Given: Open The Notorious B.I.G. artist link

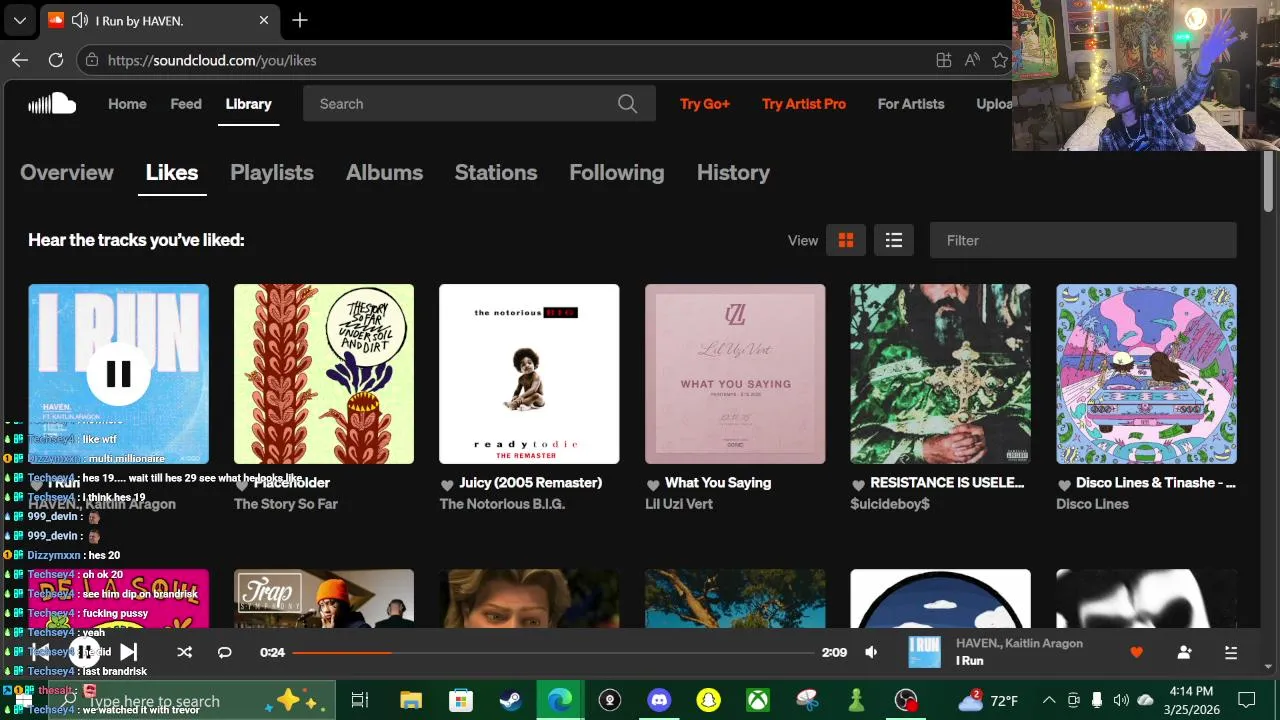Looking at the screenshot, I should 502,504.
